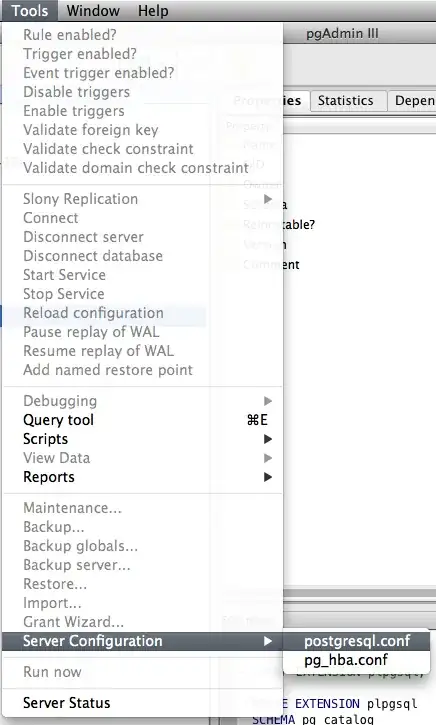Select Server Status menu item
Viewport: 436px width, 725px height.
tap(142, 703)
